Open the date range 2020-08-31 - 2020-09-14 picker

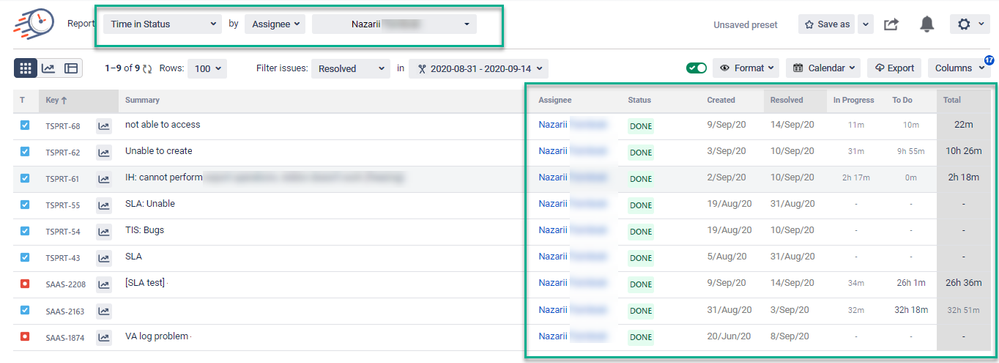478,68
